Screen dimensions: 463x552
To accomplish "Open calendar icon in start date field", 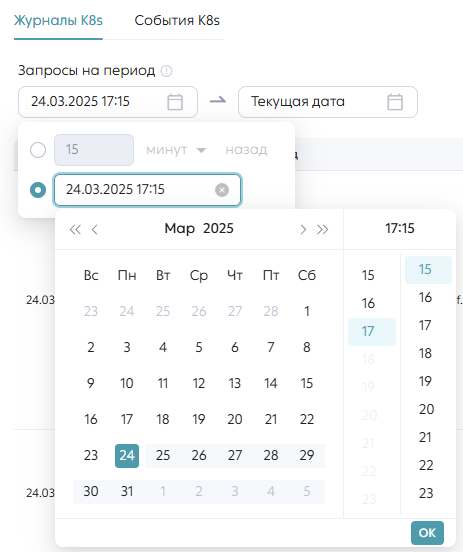I will (x=175, y=102).
